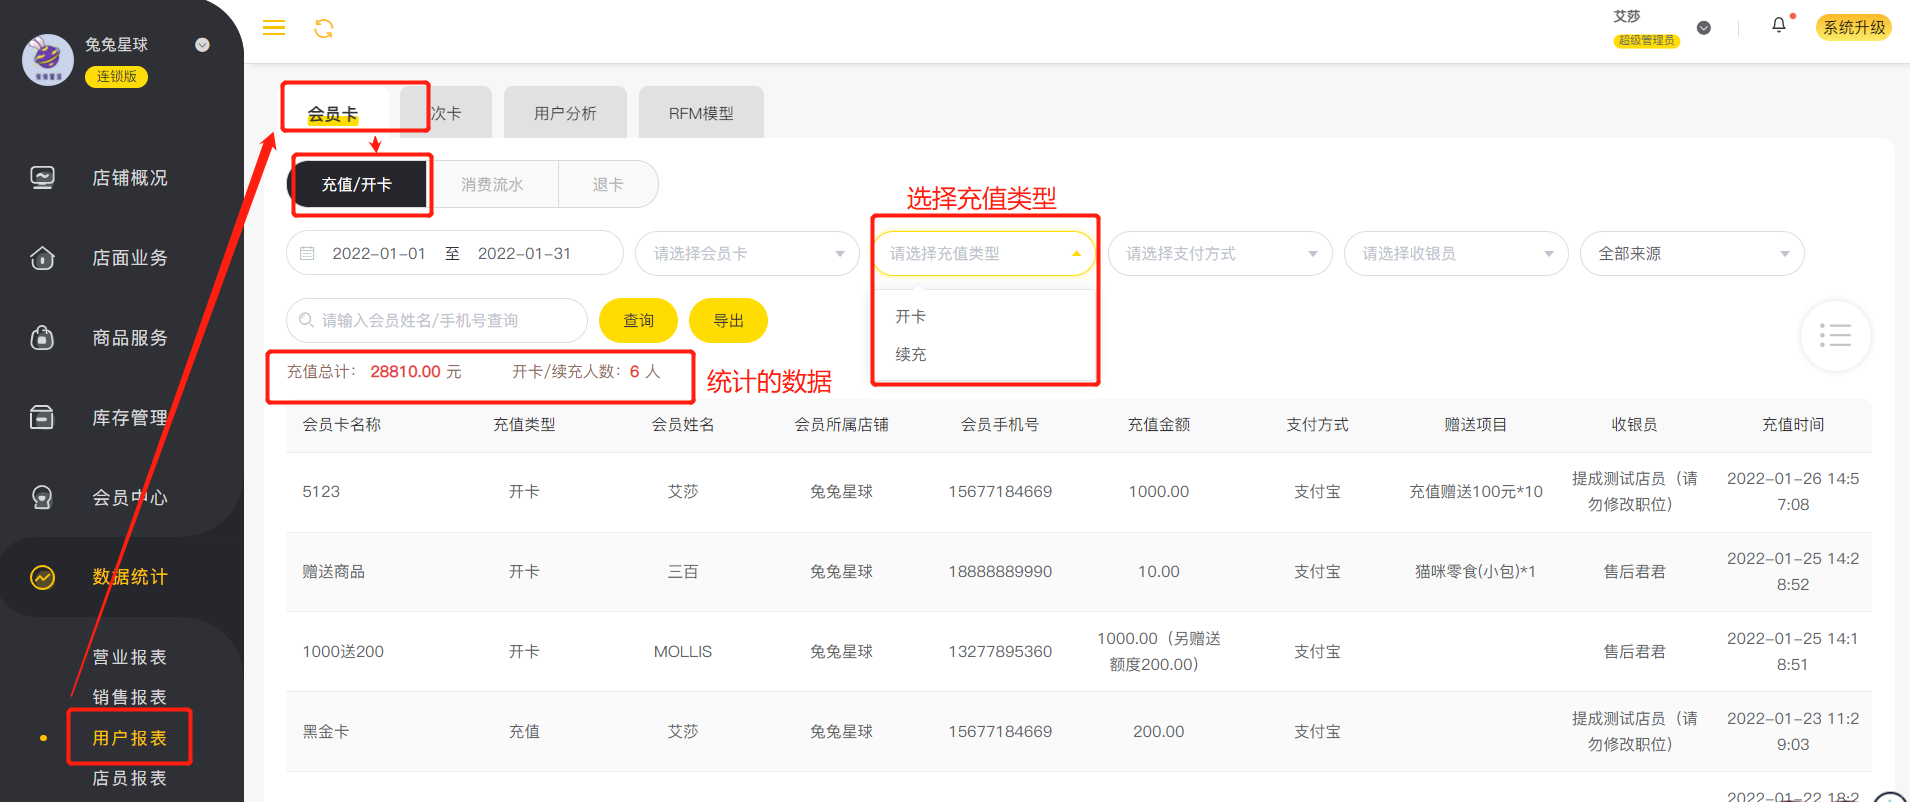
Task: Click the calendar icon in date range
Action: [308, 254]
